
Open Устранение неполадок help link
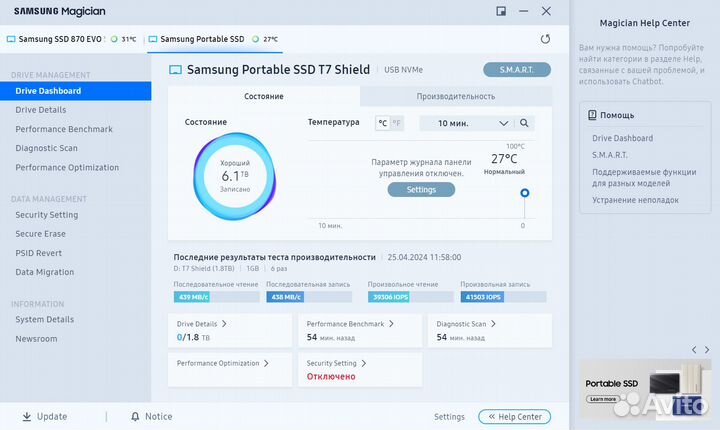pyautogui.click(x=635, y=200)
